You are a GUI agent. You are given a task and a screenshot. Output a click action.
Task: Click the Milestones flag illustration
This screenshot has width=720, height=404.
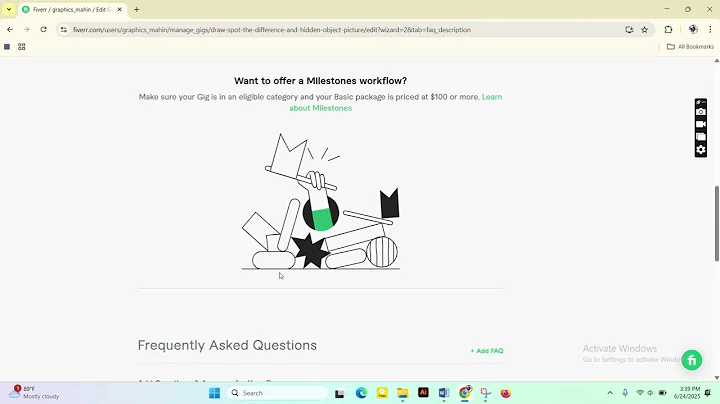[321, 202]
